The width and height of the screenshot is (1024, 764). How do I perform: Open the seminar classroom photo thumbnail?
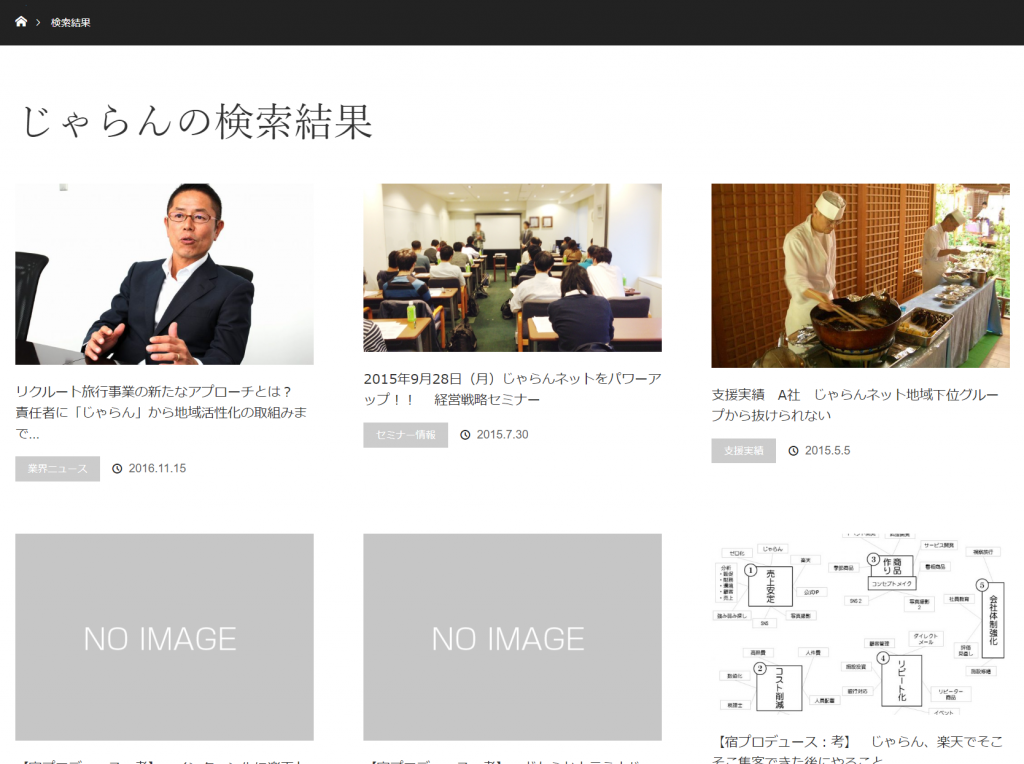(x=513, y=268)
